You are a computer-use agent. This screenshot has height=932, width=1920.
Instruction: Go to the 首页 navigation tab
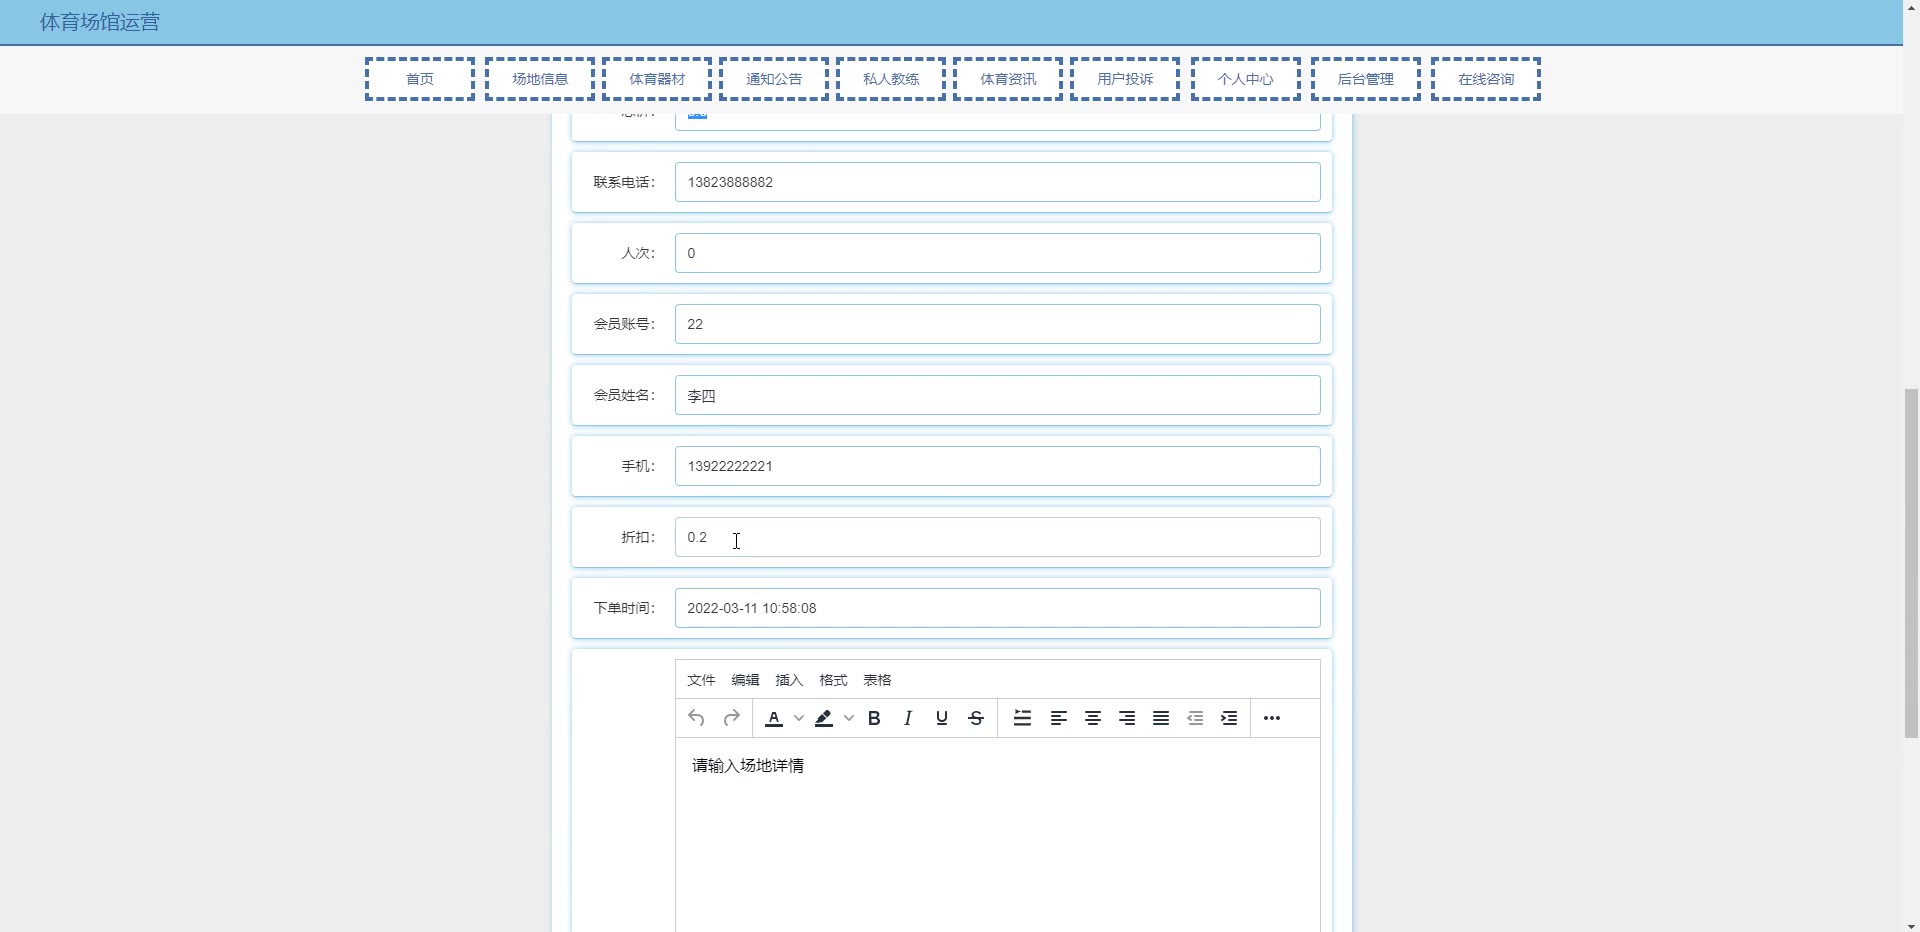click(420, 79)
